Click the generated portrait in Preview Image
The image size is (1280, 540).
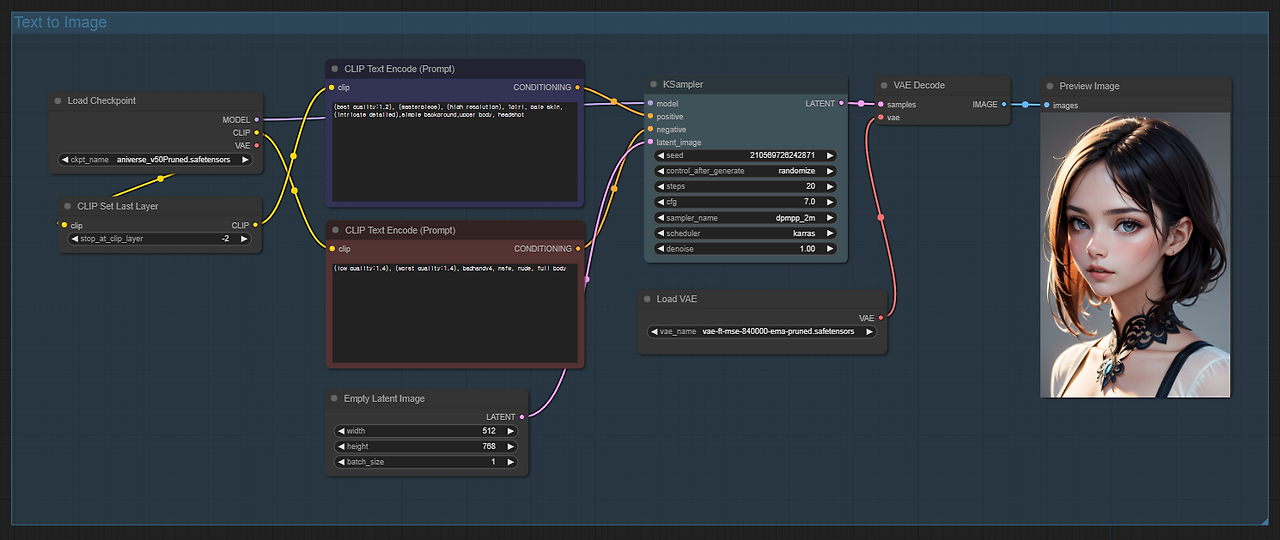coord(1134,254)
